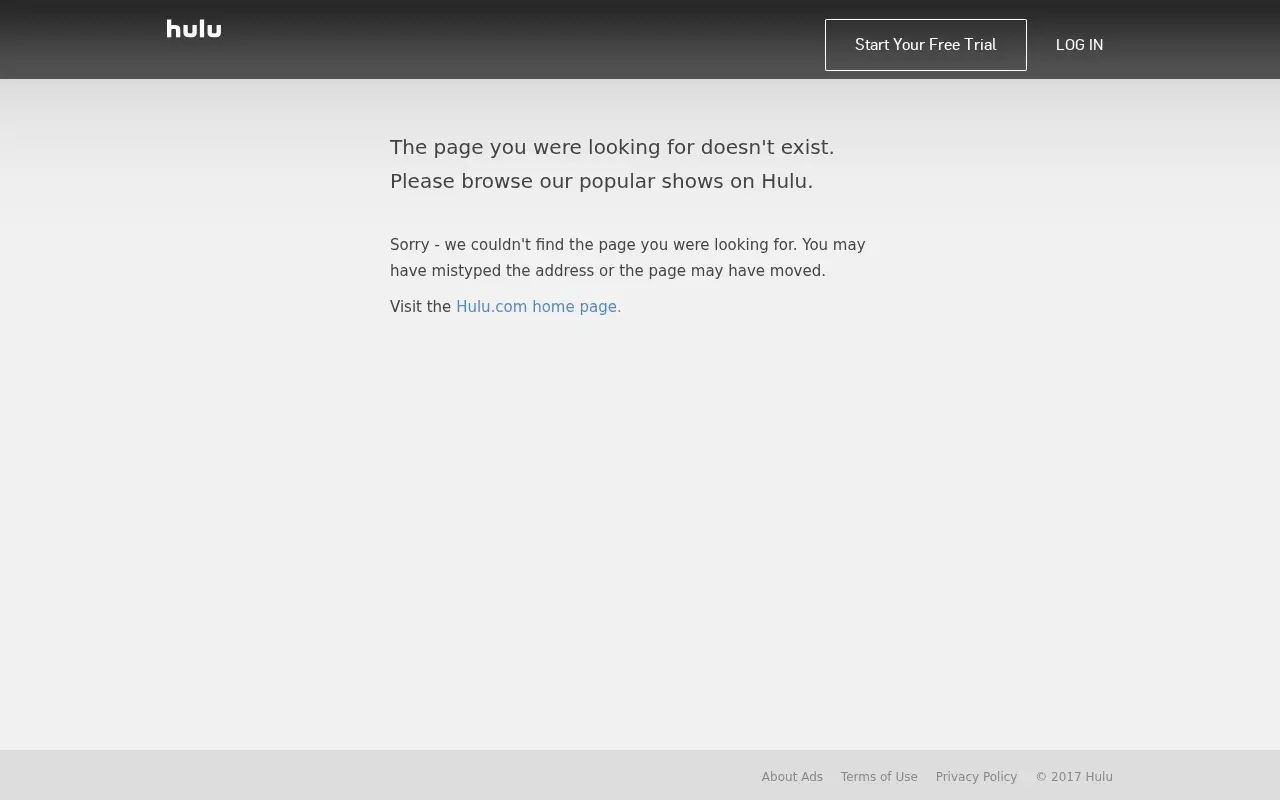This screenshot has width=1280, height=800.
Task: Click the line 'Please browse our popular shows on Hulu.'
Action: click(x=601, y=181)
